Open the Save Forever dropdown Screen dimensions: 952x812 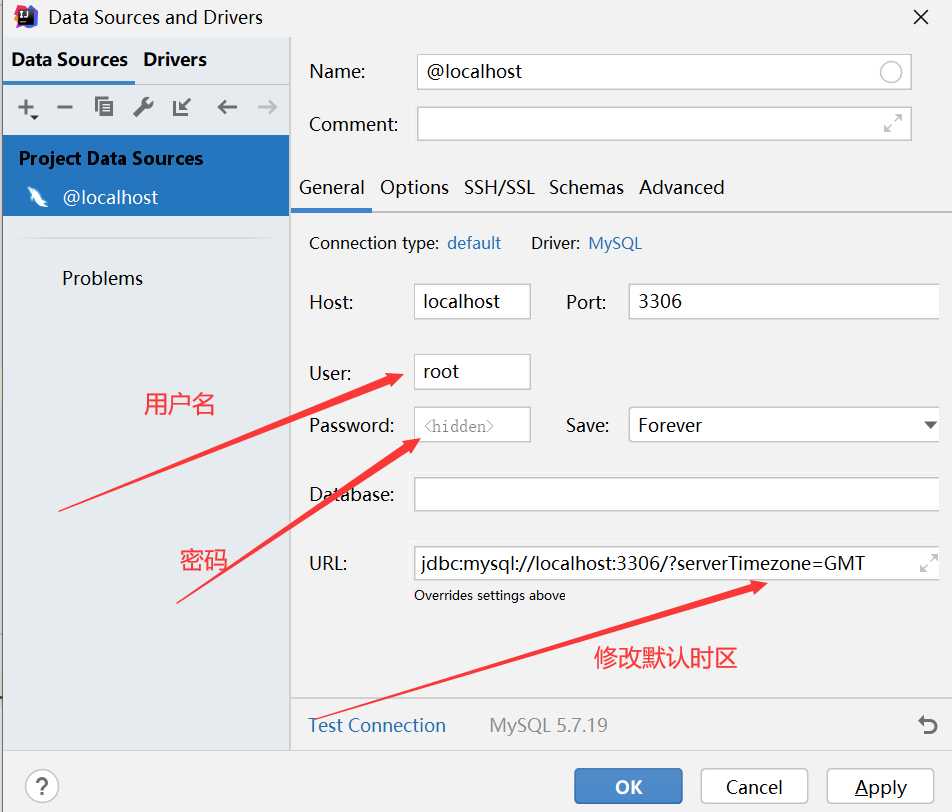point(784,425)
